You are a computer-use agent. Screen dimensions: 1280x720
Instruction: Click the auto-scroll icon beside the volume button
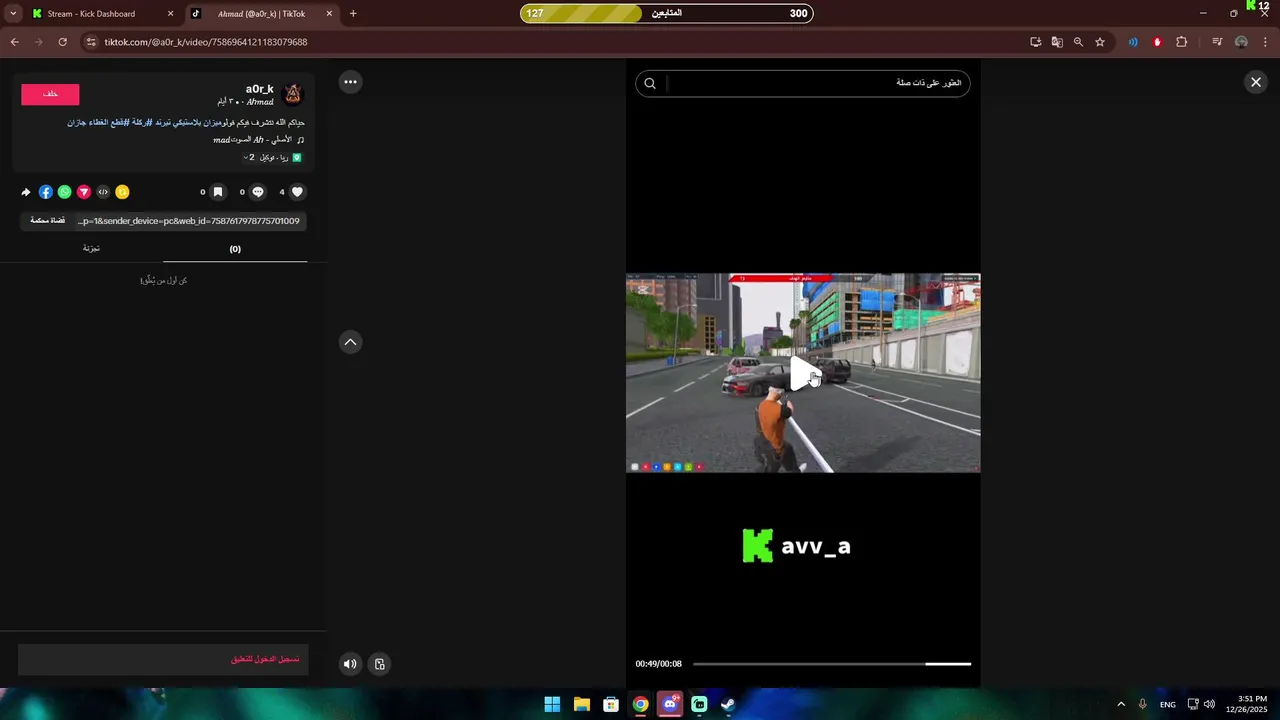pos(380,664)
